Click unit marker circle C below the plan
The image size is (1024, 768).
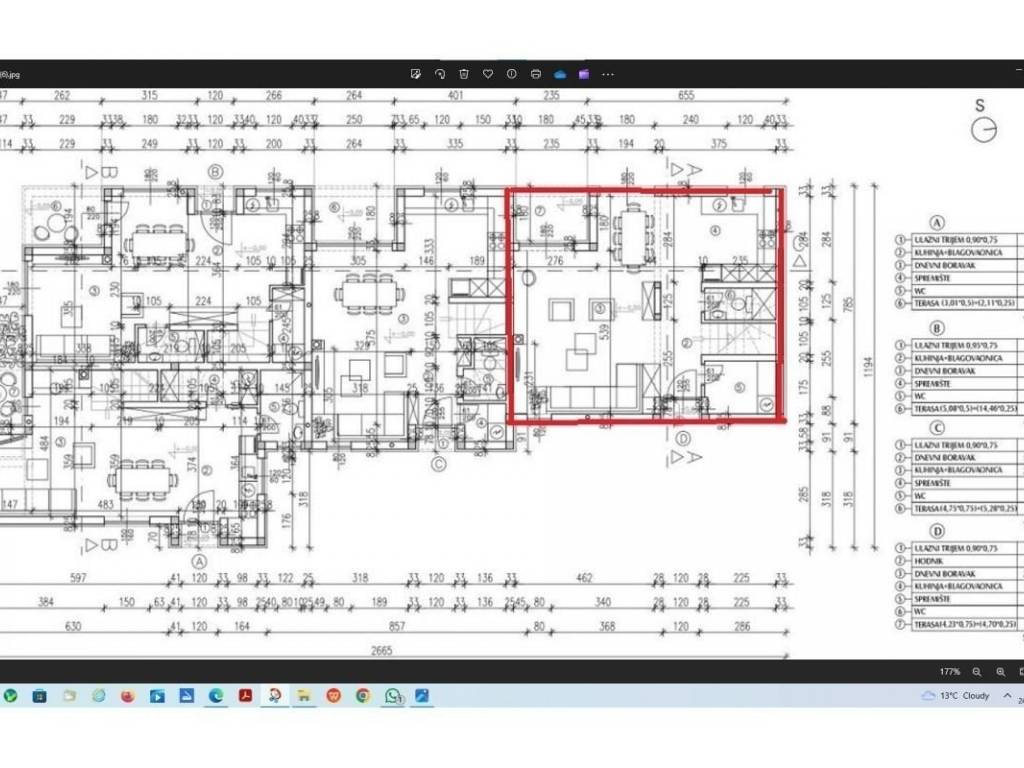439,464
